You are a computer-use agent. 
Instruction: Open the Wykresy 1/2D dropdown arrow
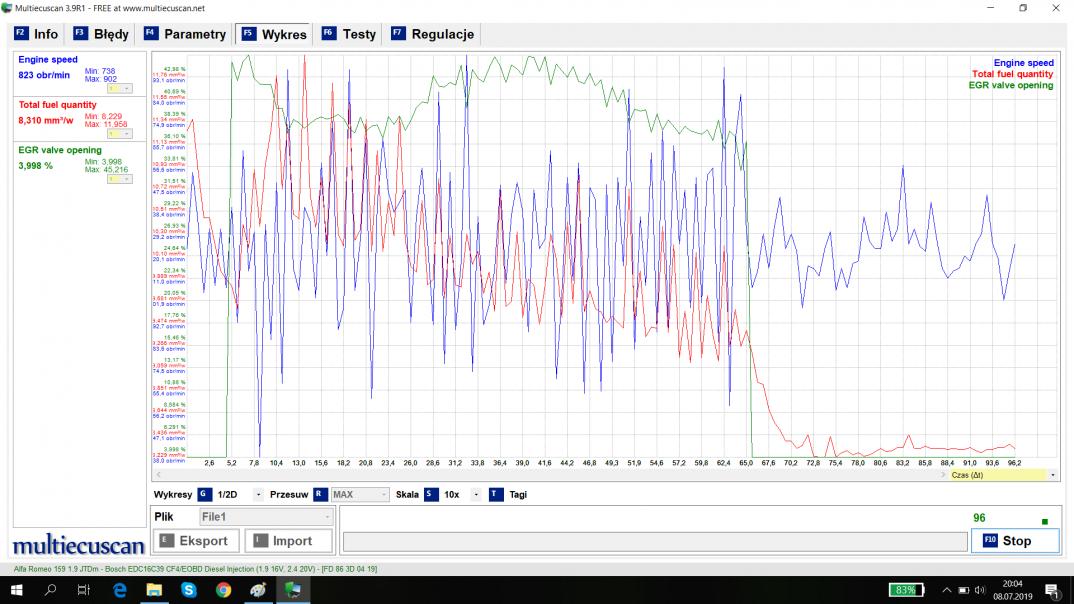coord(258,494)
